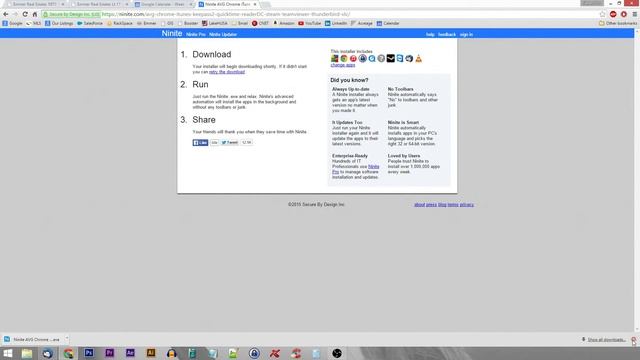This screenshot has height=360, width=640.
Task: Click the Facebook Like button
Action: click(200, 142)
